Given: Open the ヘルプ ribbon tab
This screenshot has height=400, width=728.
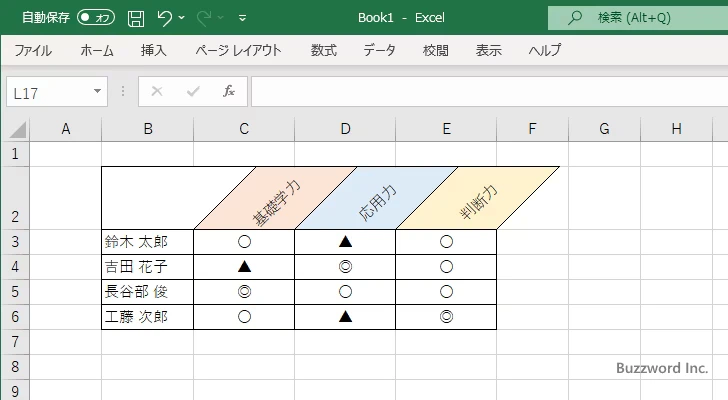Looking at the screenshot, I should [545, 50].
